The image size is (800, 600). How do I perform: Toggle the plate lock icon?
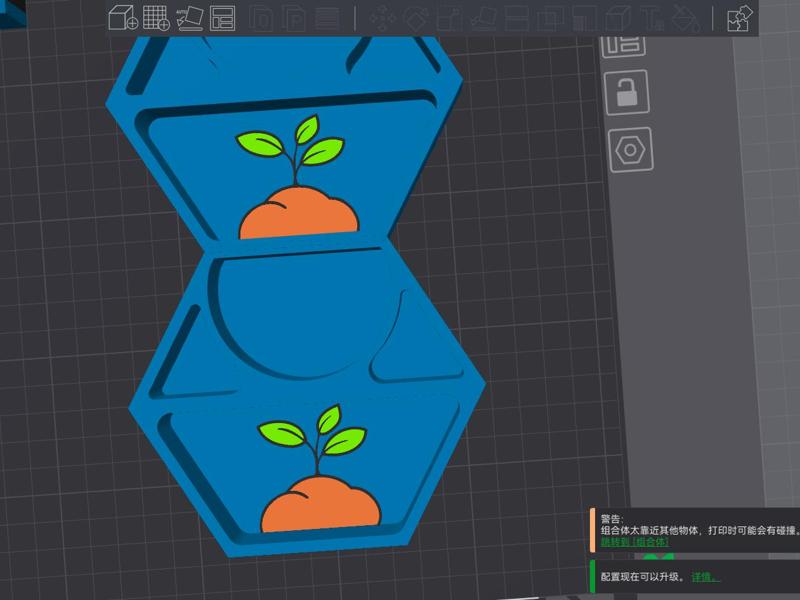tap(626, 92)
